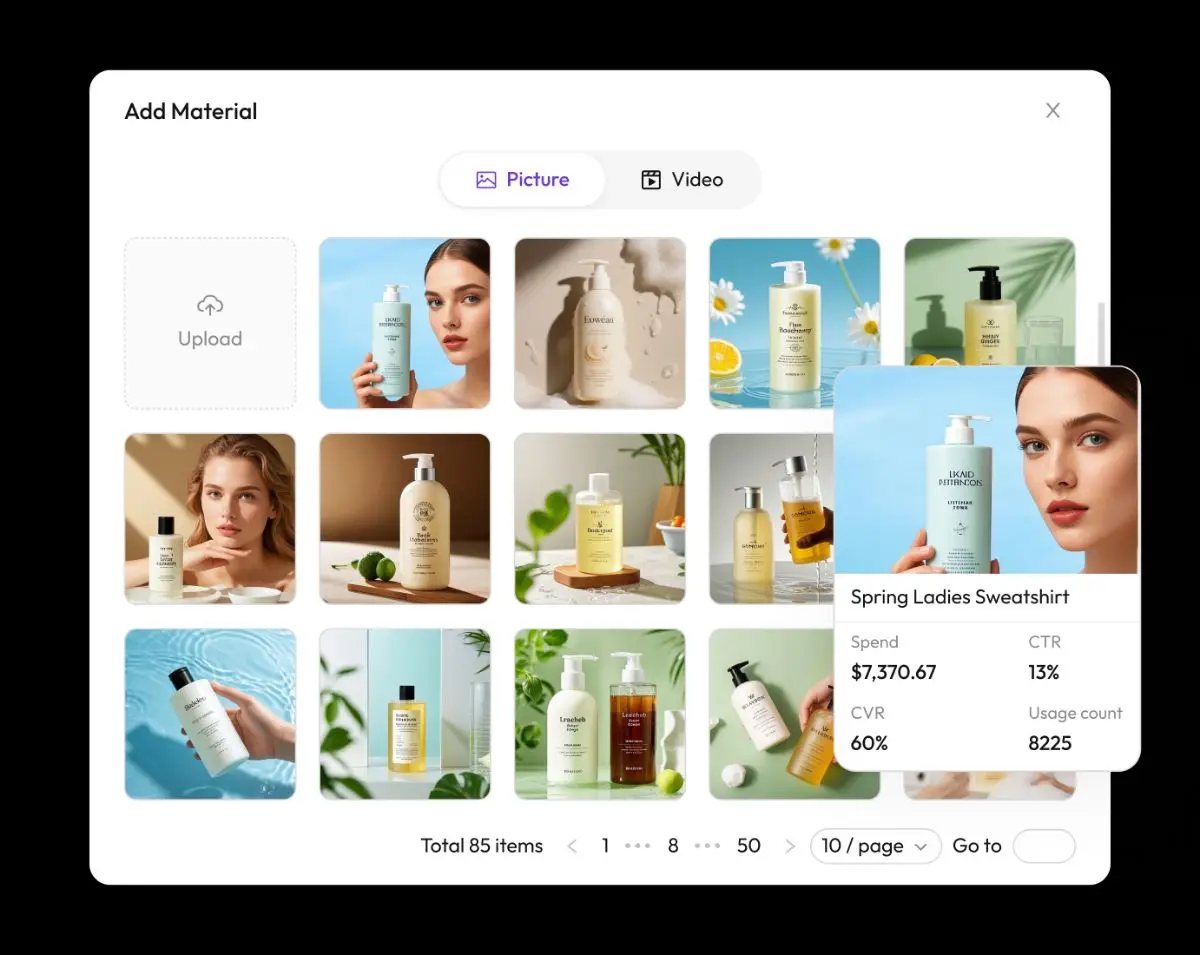The image size is (1200, 955).
Task: Close the Add Material dialog
Action: pyautogui.click(x=1052, y=111)
